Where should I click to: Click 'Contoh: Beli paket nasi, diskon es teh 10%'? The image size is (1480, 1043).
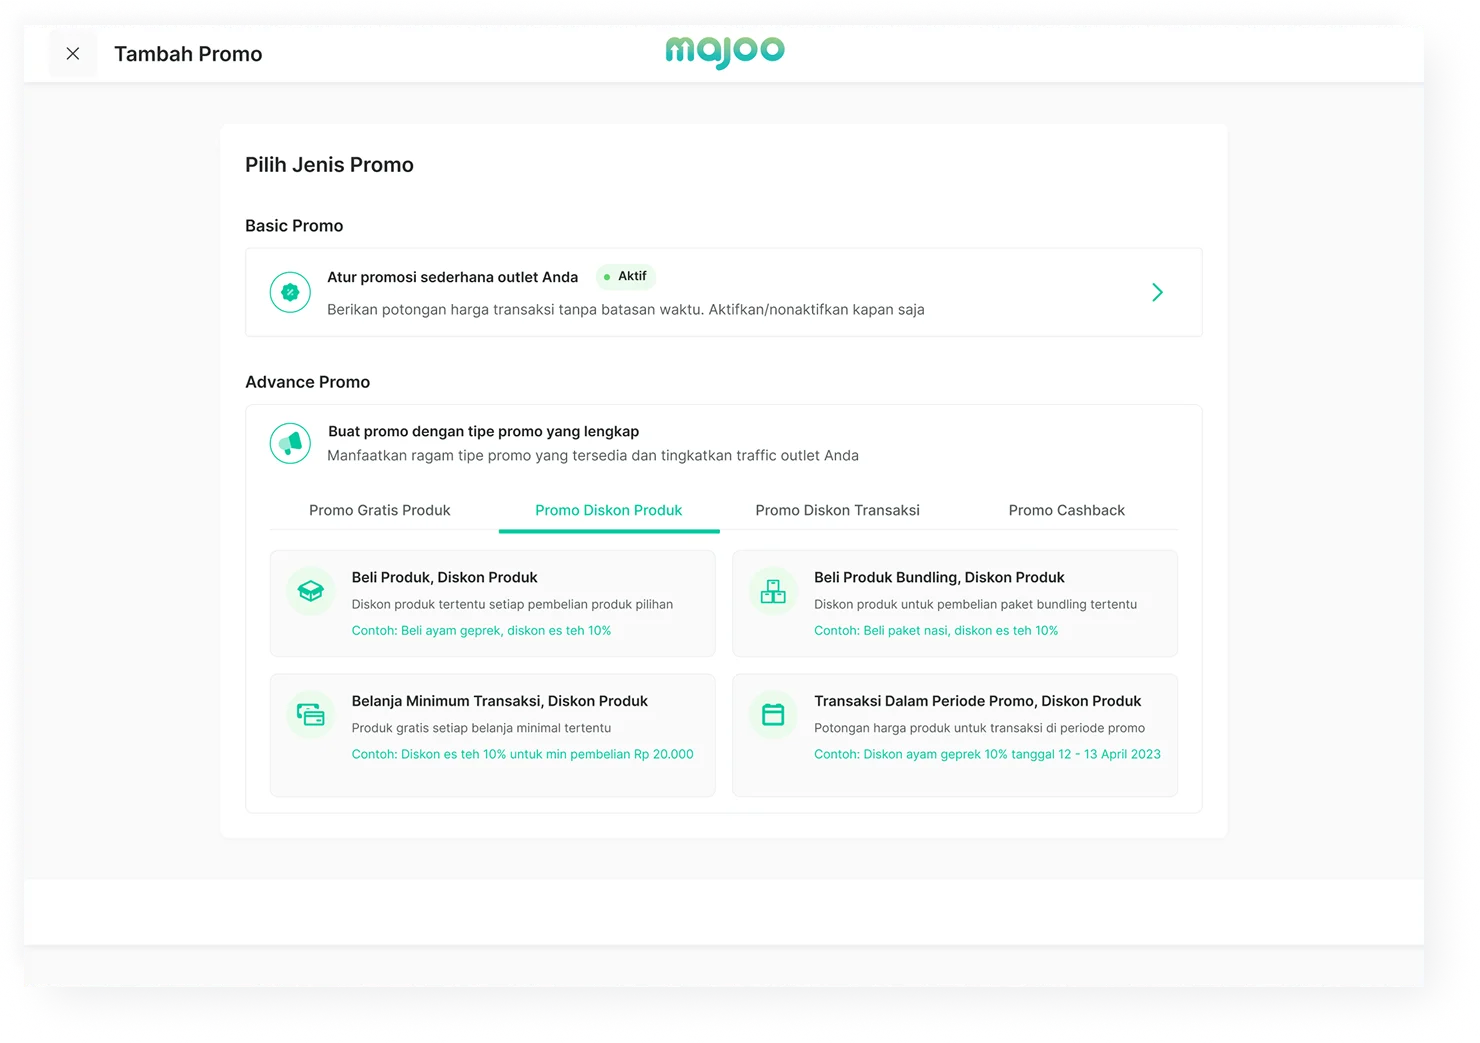coord(936,630)
